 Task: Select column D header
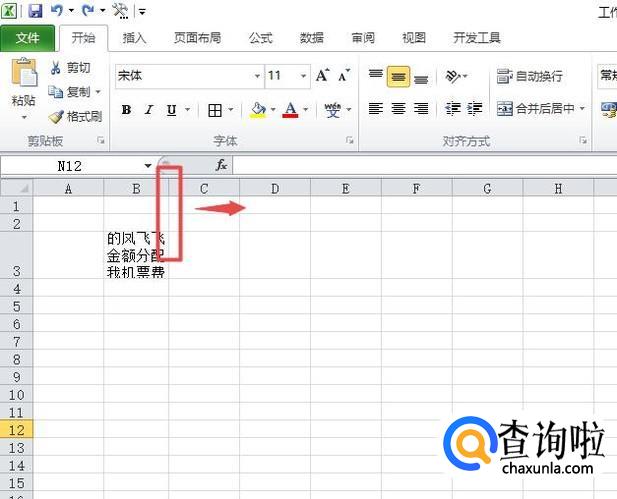point(275,189)
